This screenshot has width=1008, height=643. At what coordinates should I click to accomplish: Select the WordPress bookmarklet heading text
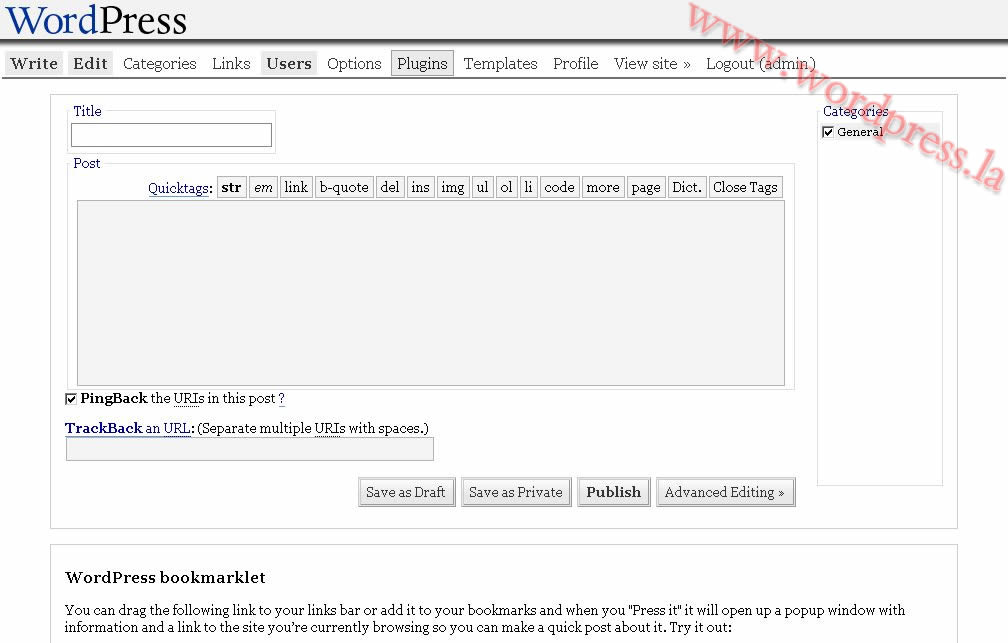[x=165, y=577]
